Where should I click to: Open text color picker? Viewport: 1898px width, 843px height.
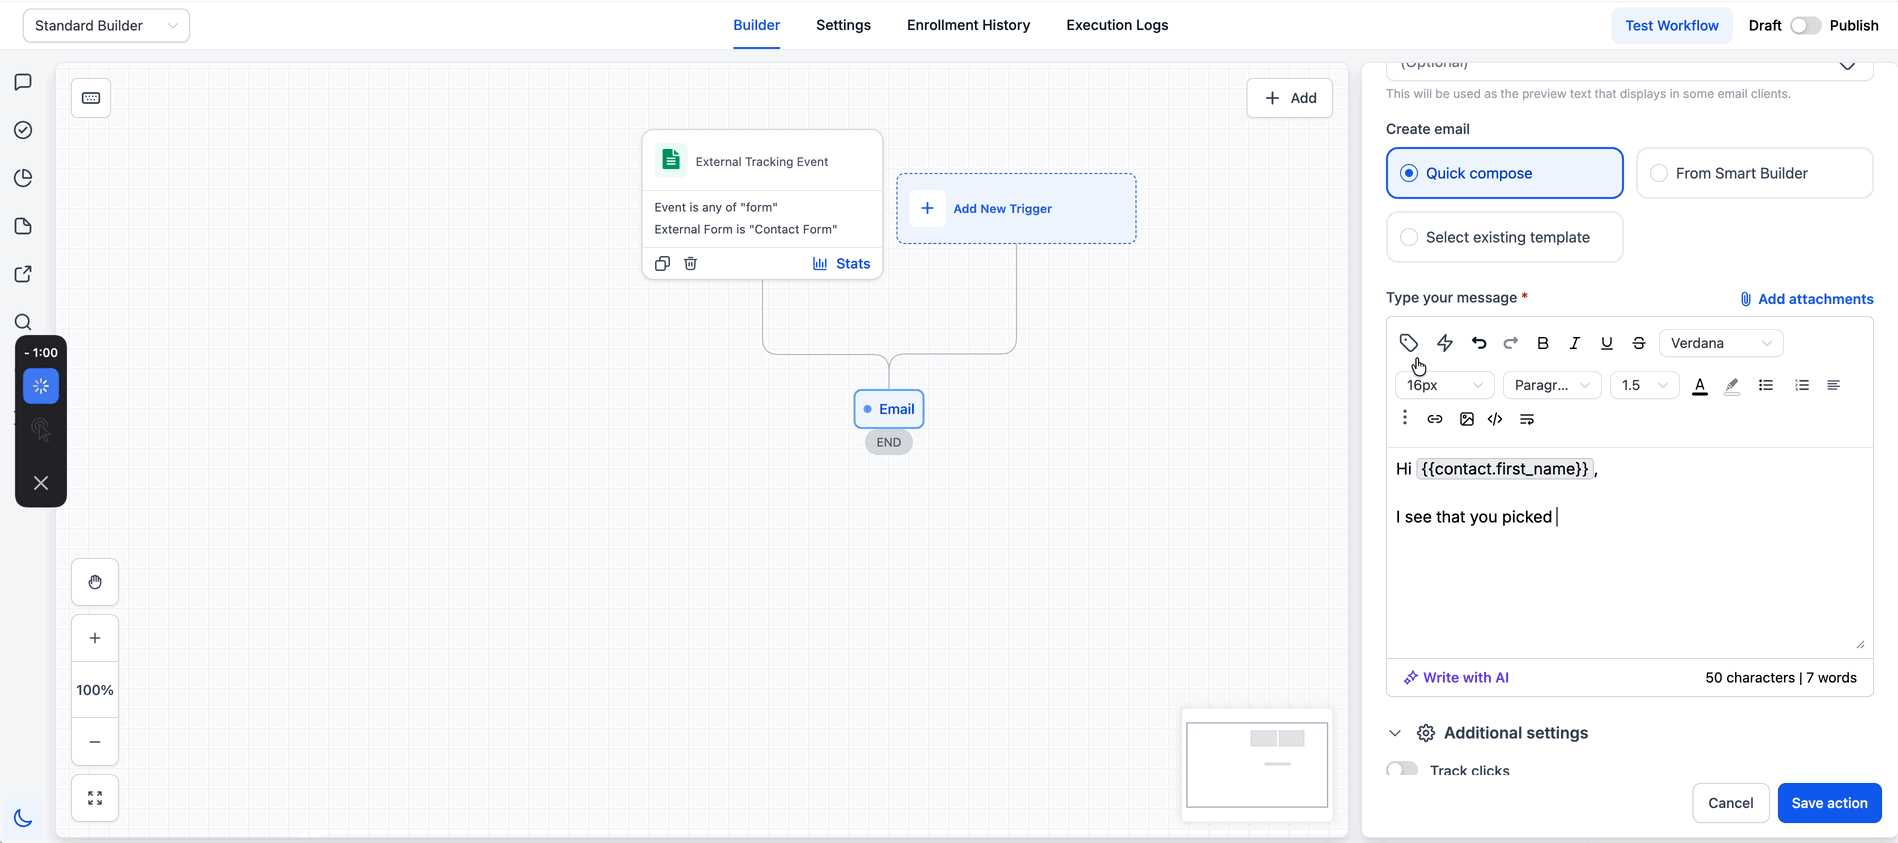(x=1700, y=385)
